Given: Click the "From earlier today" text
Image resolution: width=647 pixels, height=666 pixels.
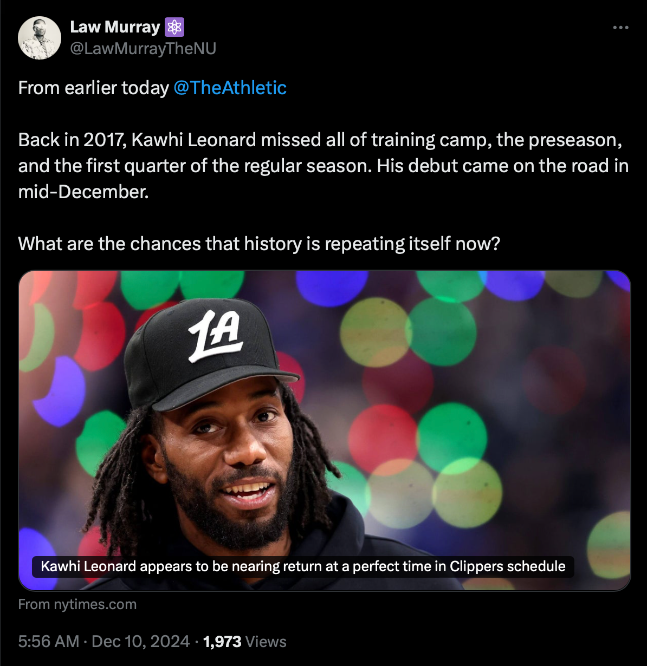Looking at the screenshot, I should (x=93, y=88).
